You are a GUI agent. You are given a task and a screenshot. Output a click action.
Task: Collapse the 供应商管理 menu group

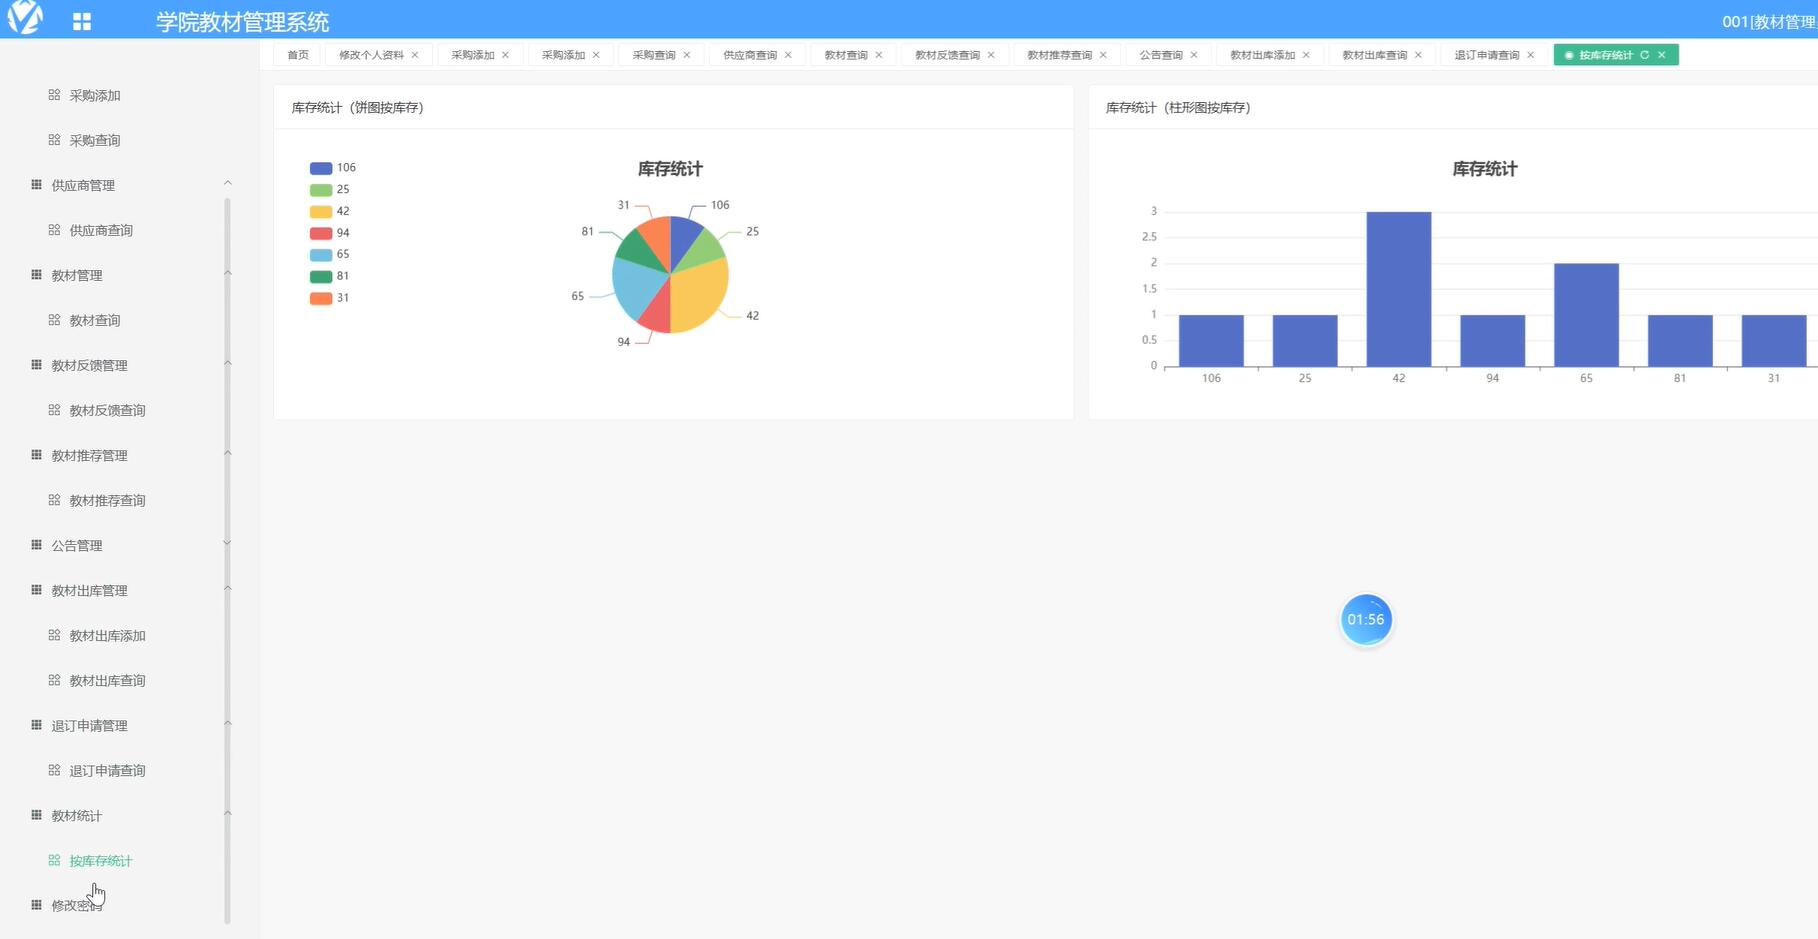(x=227, y=184)
